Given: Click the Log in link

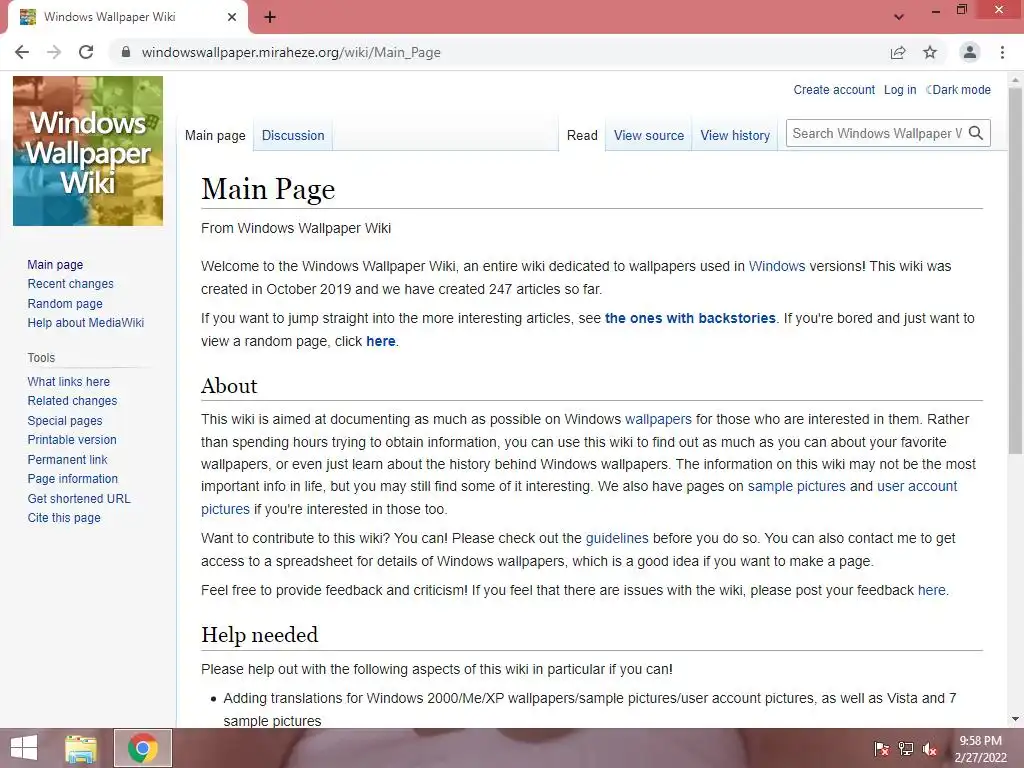Looking at the screenshot, I should click(900, 90).
